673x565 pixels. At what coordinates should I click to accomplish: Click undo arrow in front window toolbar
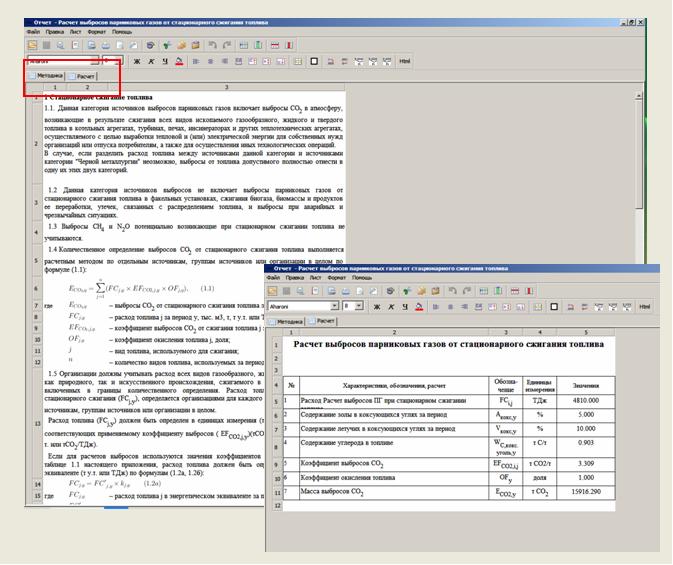click(452, 291)
